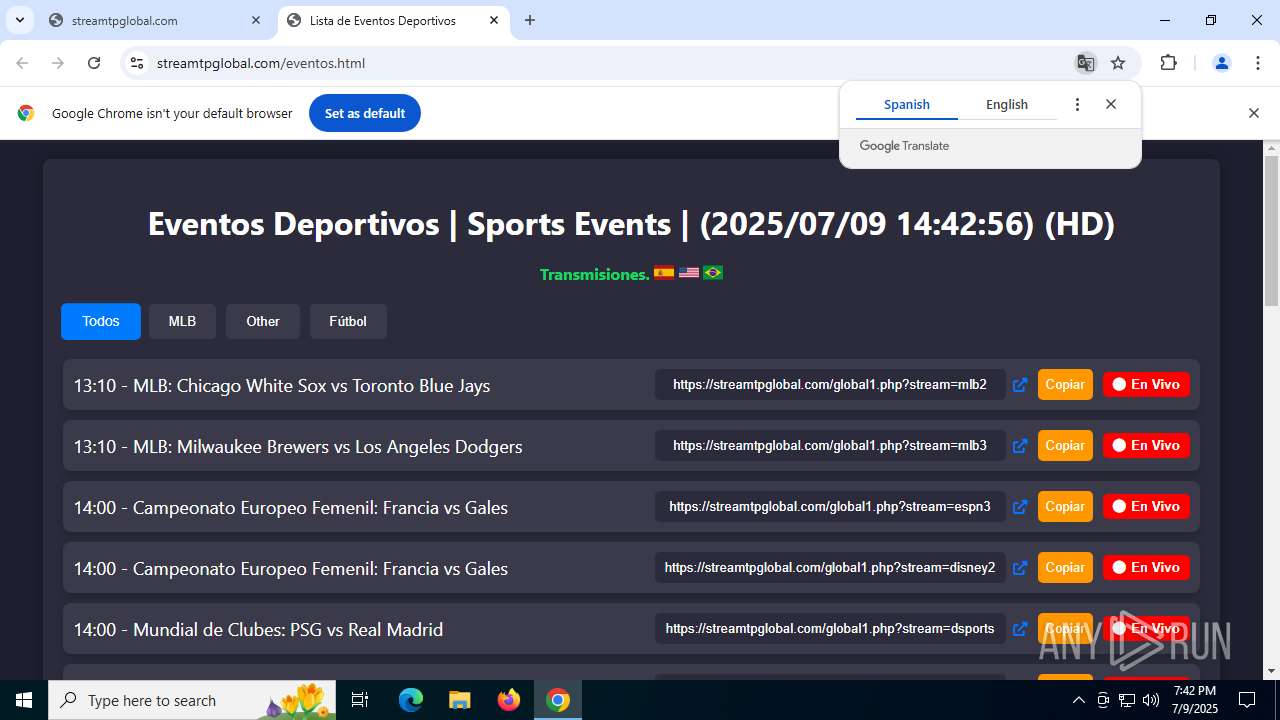Click En Vivo on the espn3 row
The height and width of the screenshot is (720, 1280).
click(1146, 506)
